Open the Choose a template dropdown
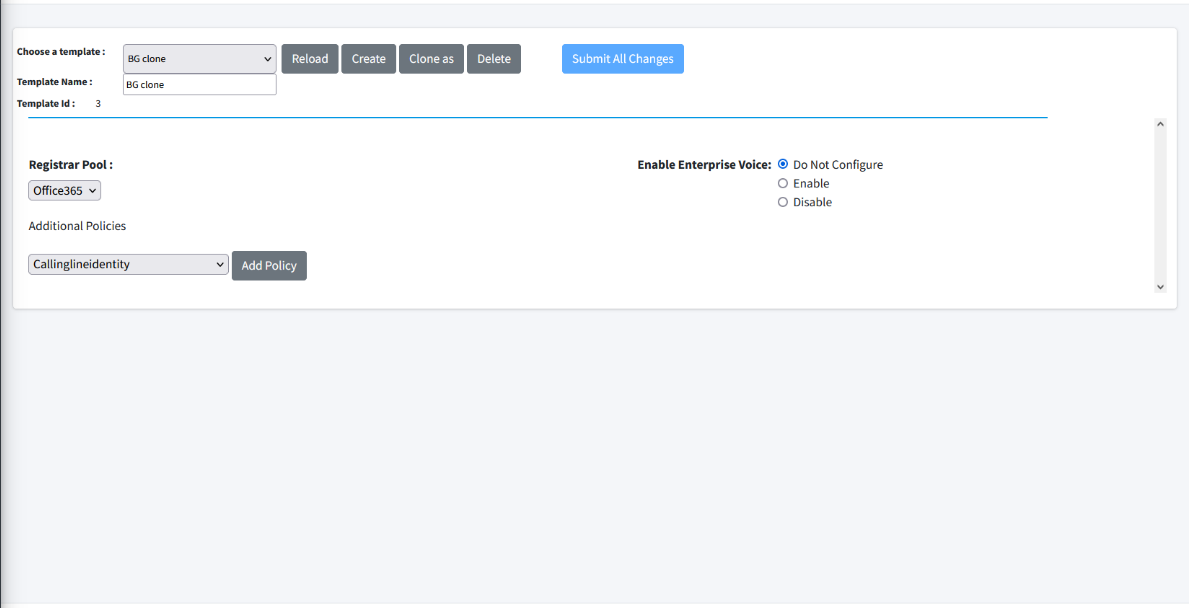Viewport: 1189px width, 608px height. coord(199,59)
